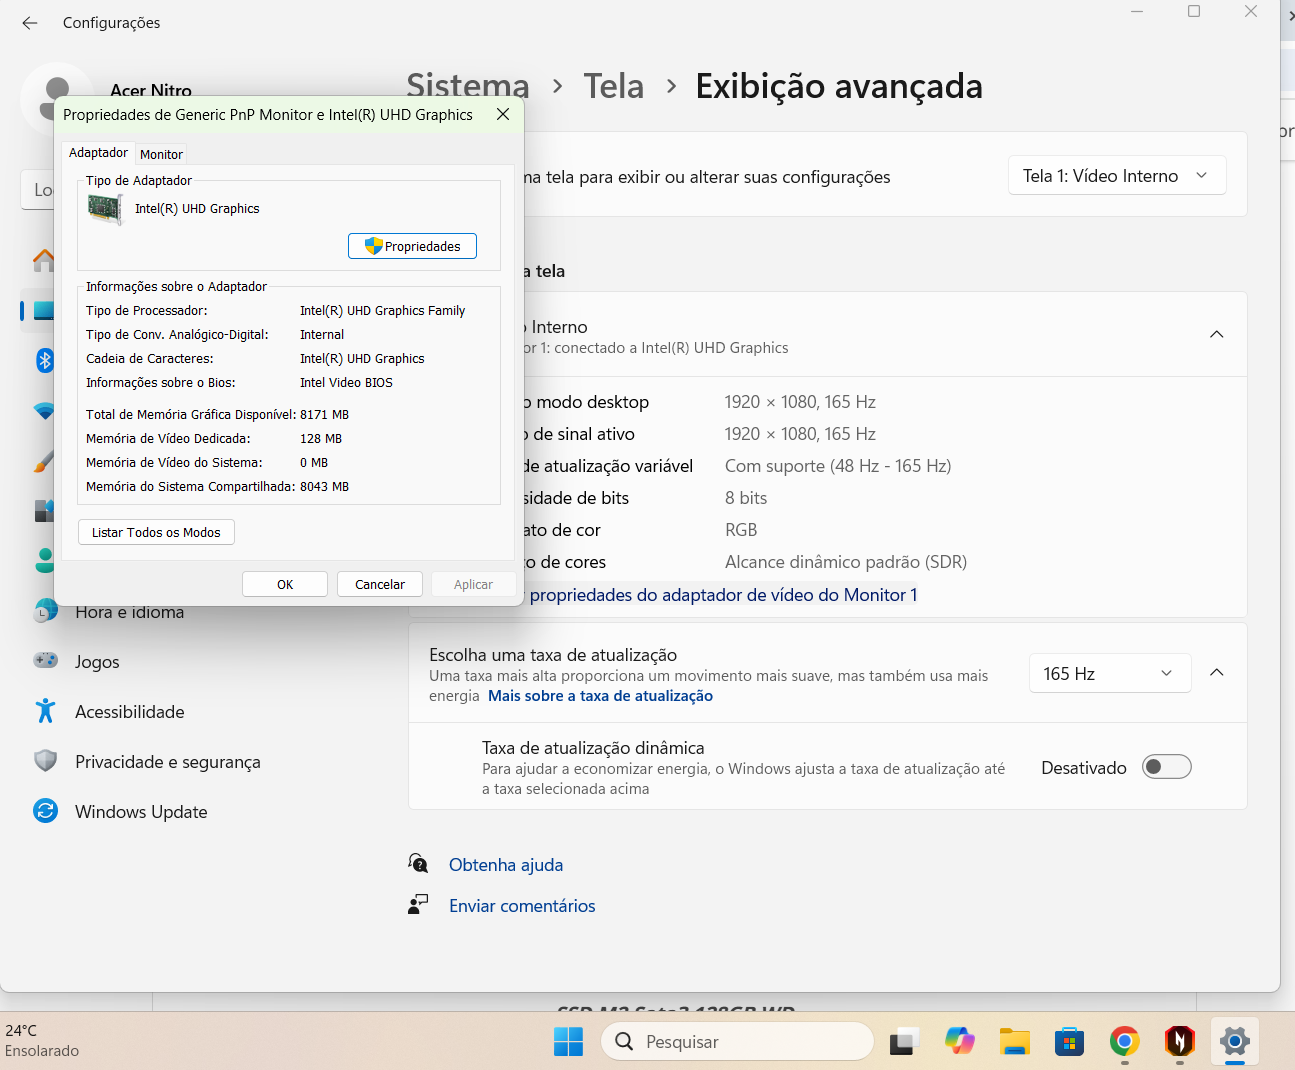Open Acessibilidade settings section
The height and width of the screenshot is (1070, 1295).
tap(130, 711)
